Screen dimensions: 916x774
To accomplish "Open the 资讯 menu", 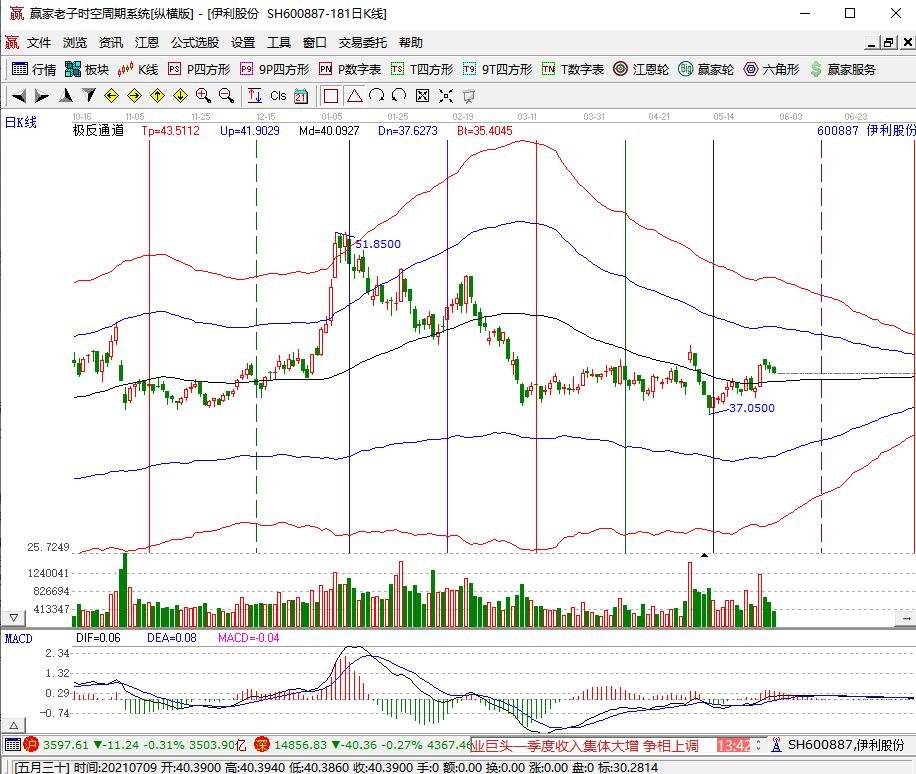I will [x=111, y=43].
